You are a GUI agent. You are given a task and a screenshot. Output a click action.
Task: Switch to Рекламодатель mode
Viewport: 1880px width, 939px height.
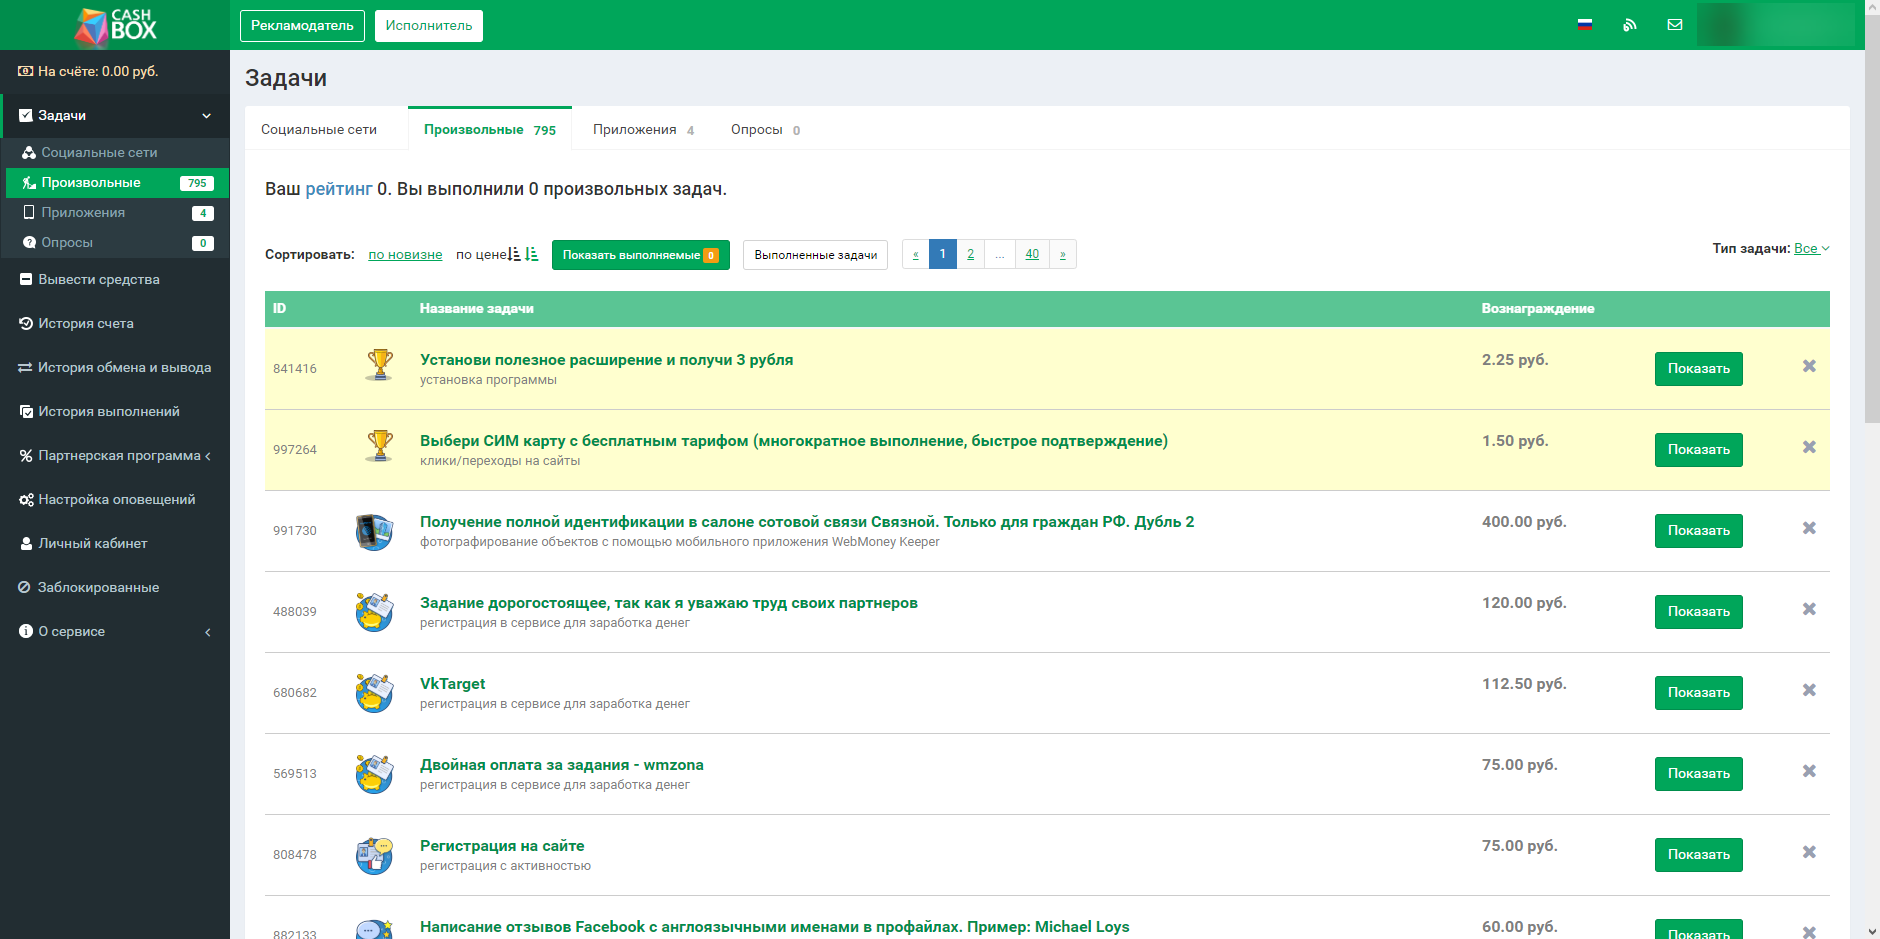[x=302, y=26]
